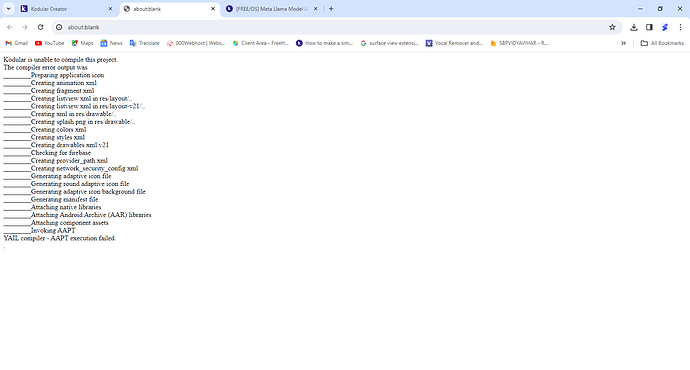Open the Chrome three-dot menu
Viewport: 690px width, 370px height.
[680, 27]
